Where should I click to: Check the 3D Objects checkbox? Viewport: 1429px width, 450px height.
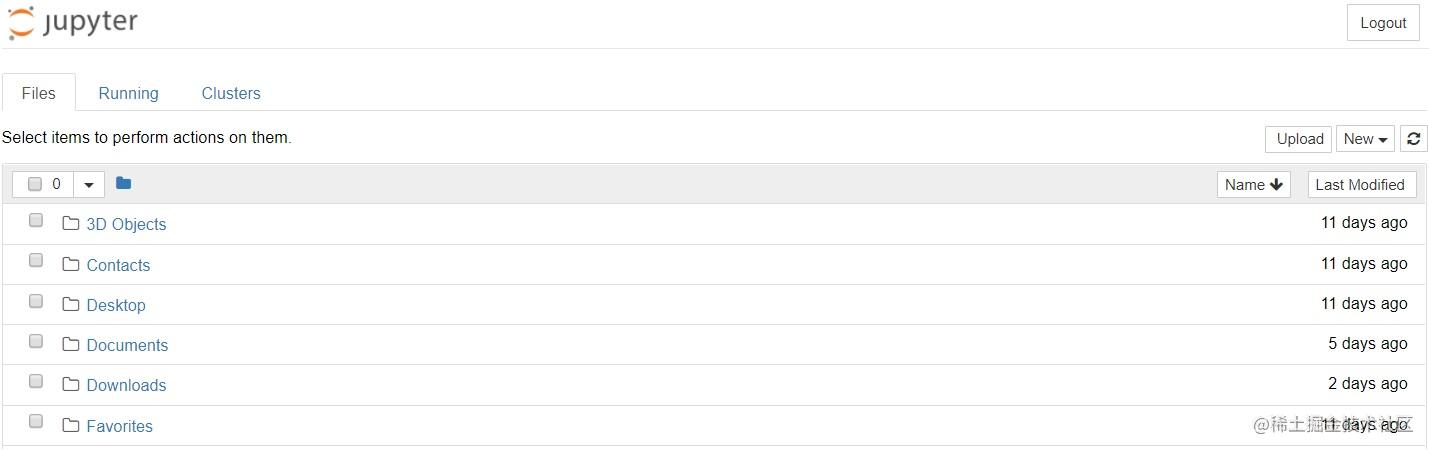tap(36, 220)
